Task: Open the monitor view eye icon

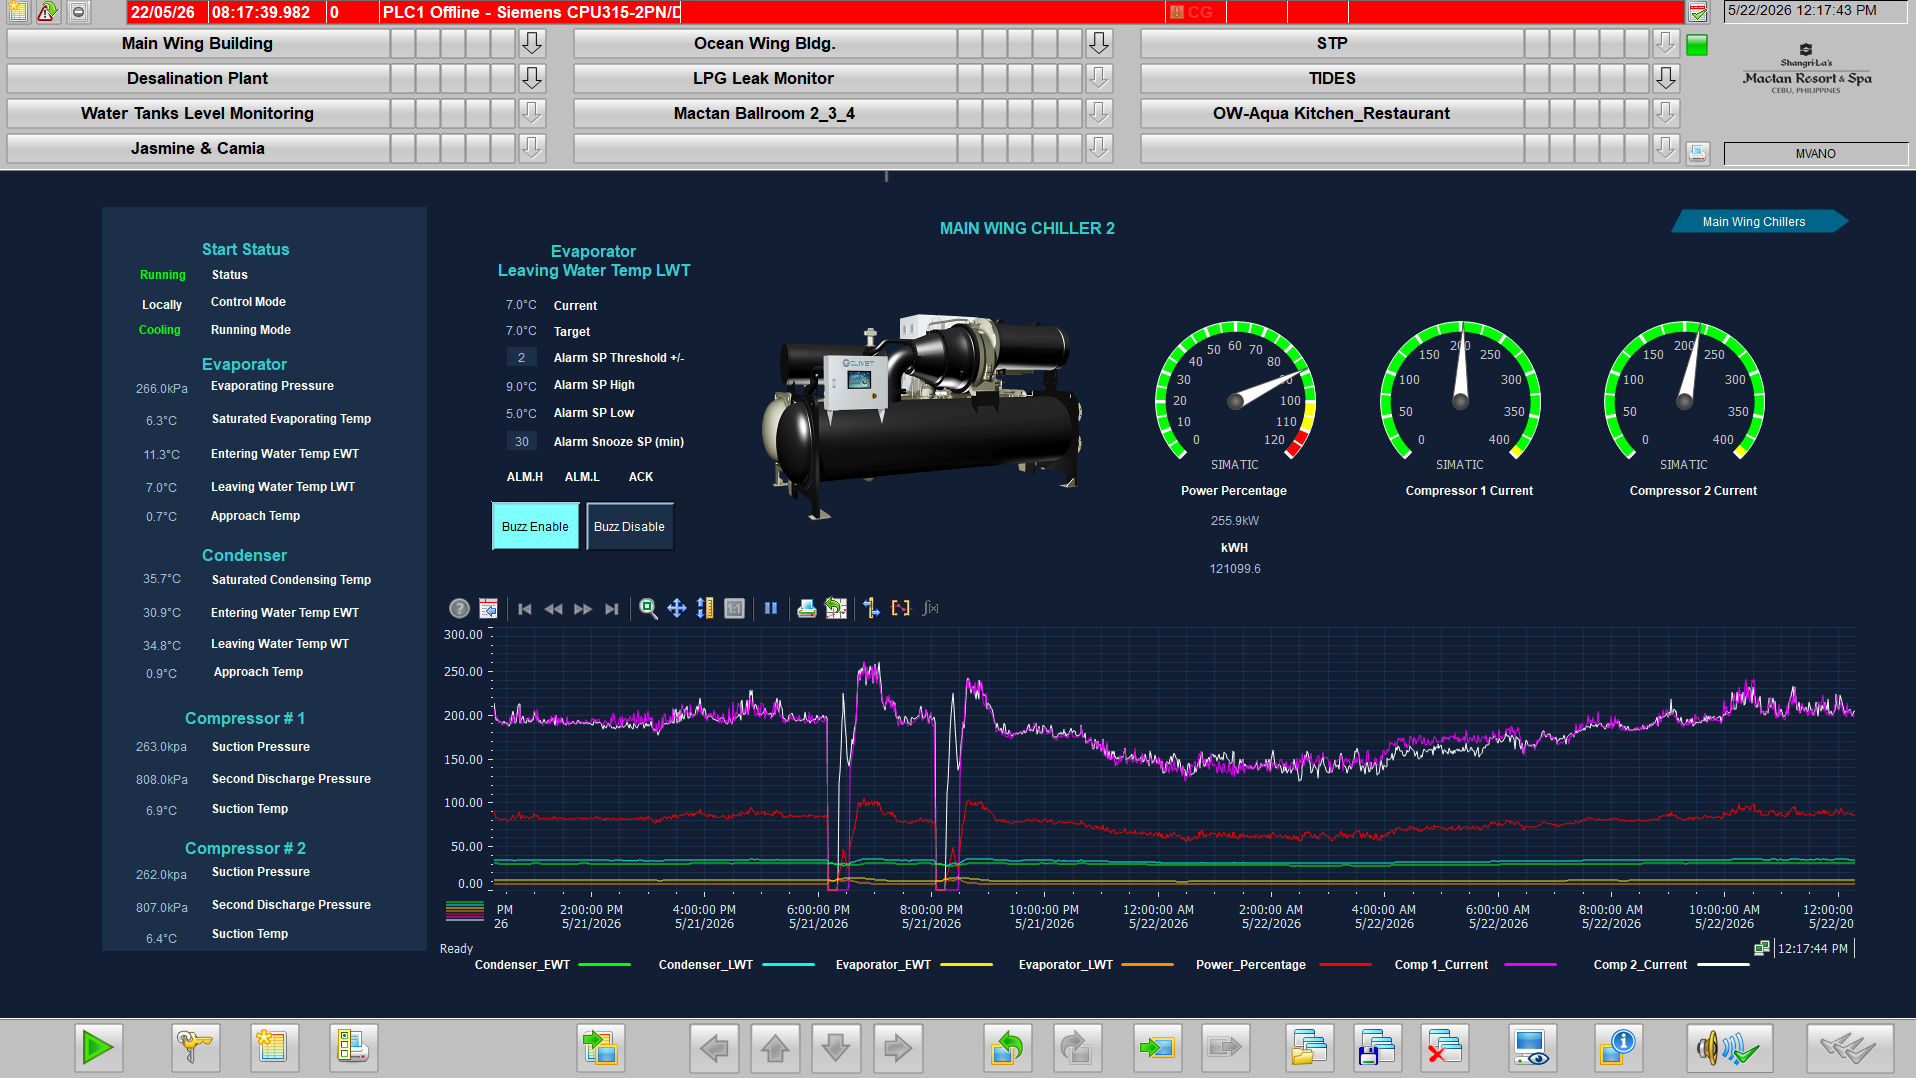Action: pos(1532,1048)
